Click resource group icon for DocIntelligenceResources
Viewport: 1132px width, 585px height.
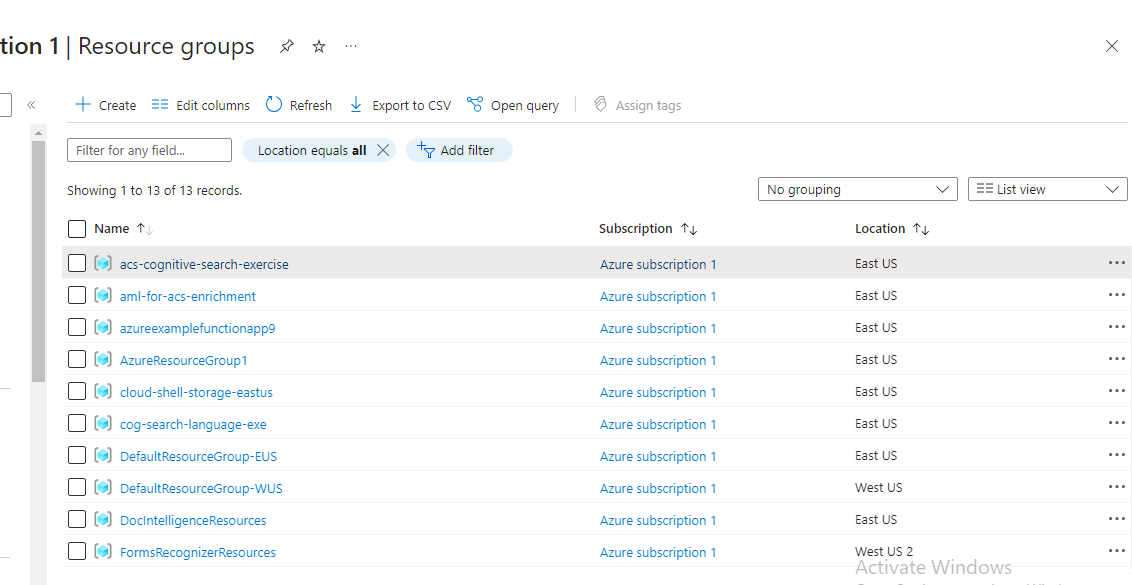(x=103, y=519)
